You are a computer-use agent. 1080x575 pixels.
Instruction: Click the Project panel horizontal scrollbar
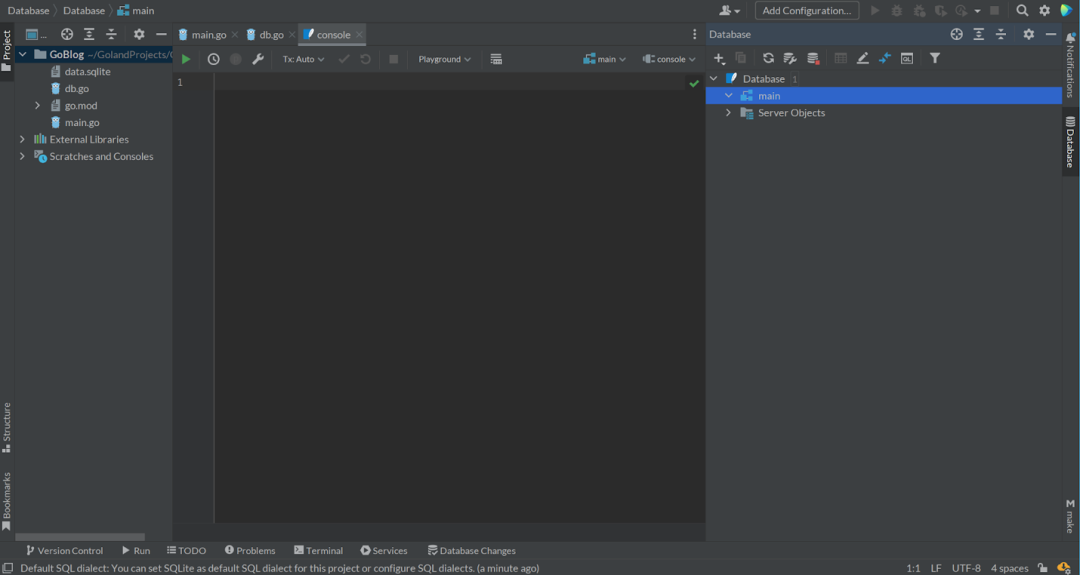point(80,536)
